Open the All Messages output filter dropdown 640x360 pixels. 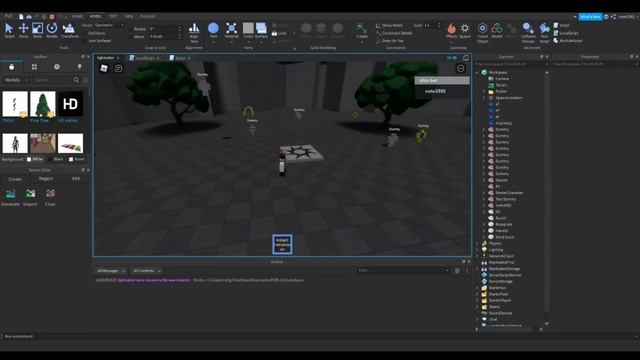coord(111,271)
